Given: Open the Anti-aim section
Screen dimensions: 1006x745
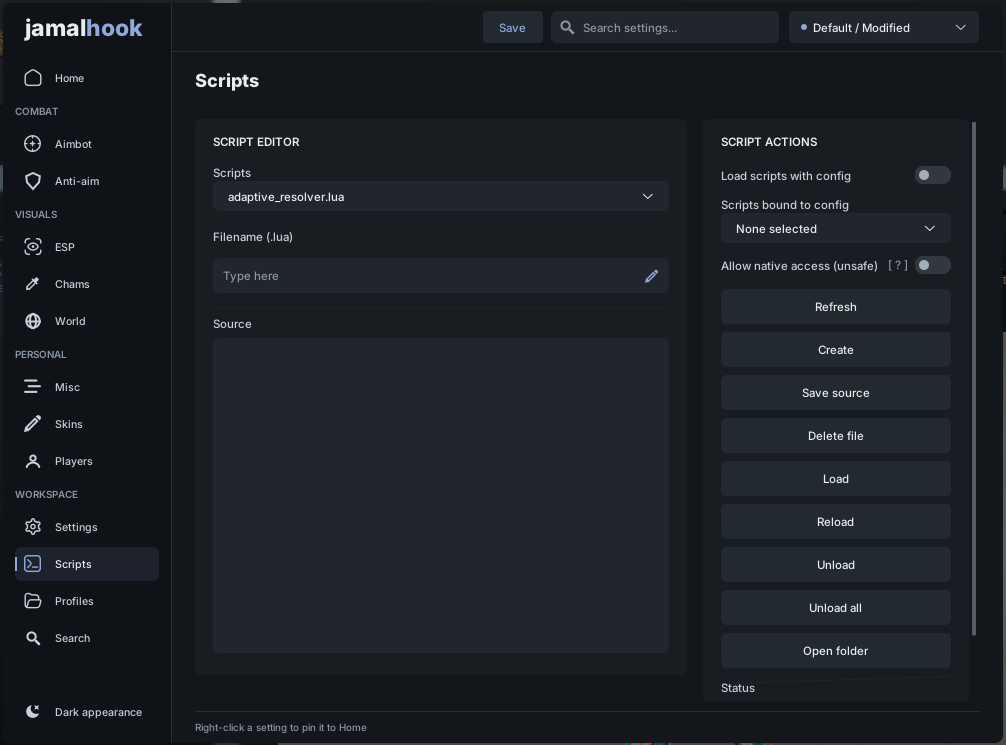Looking at the screenshot, I should 87,181.
